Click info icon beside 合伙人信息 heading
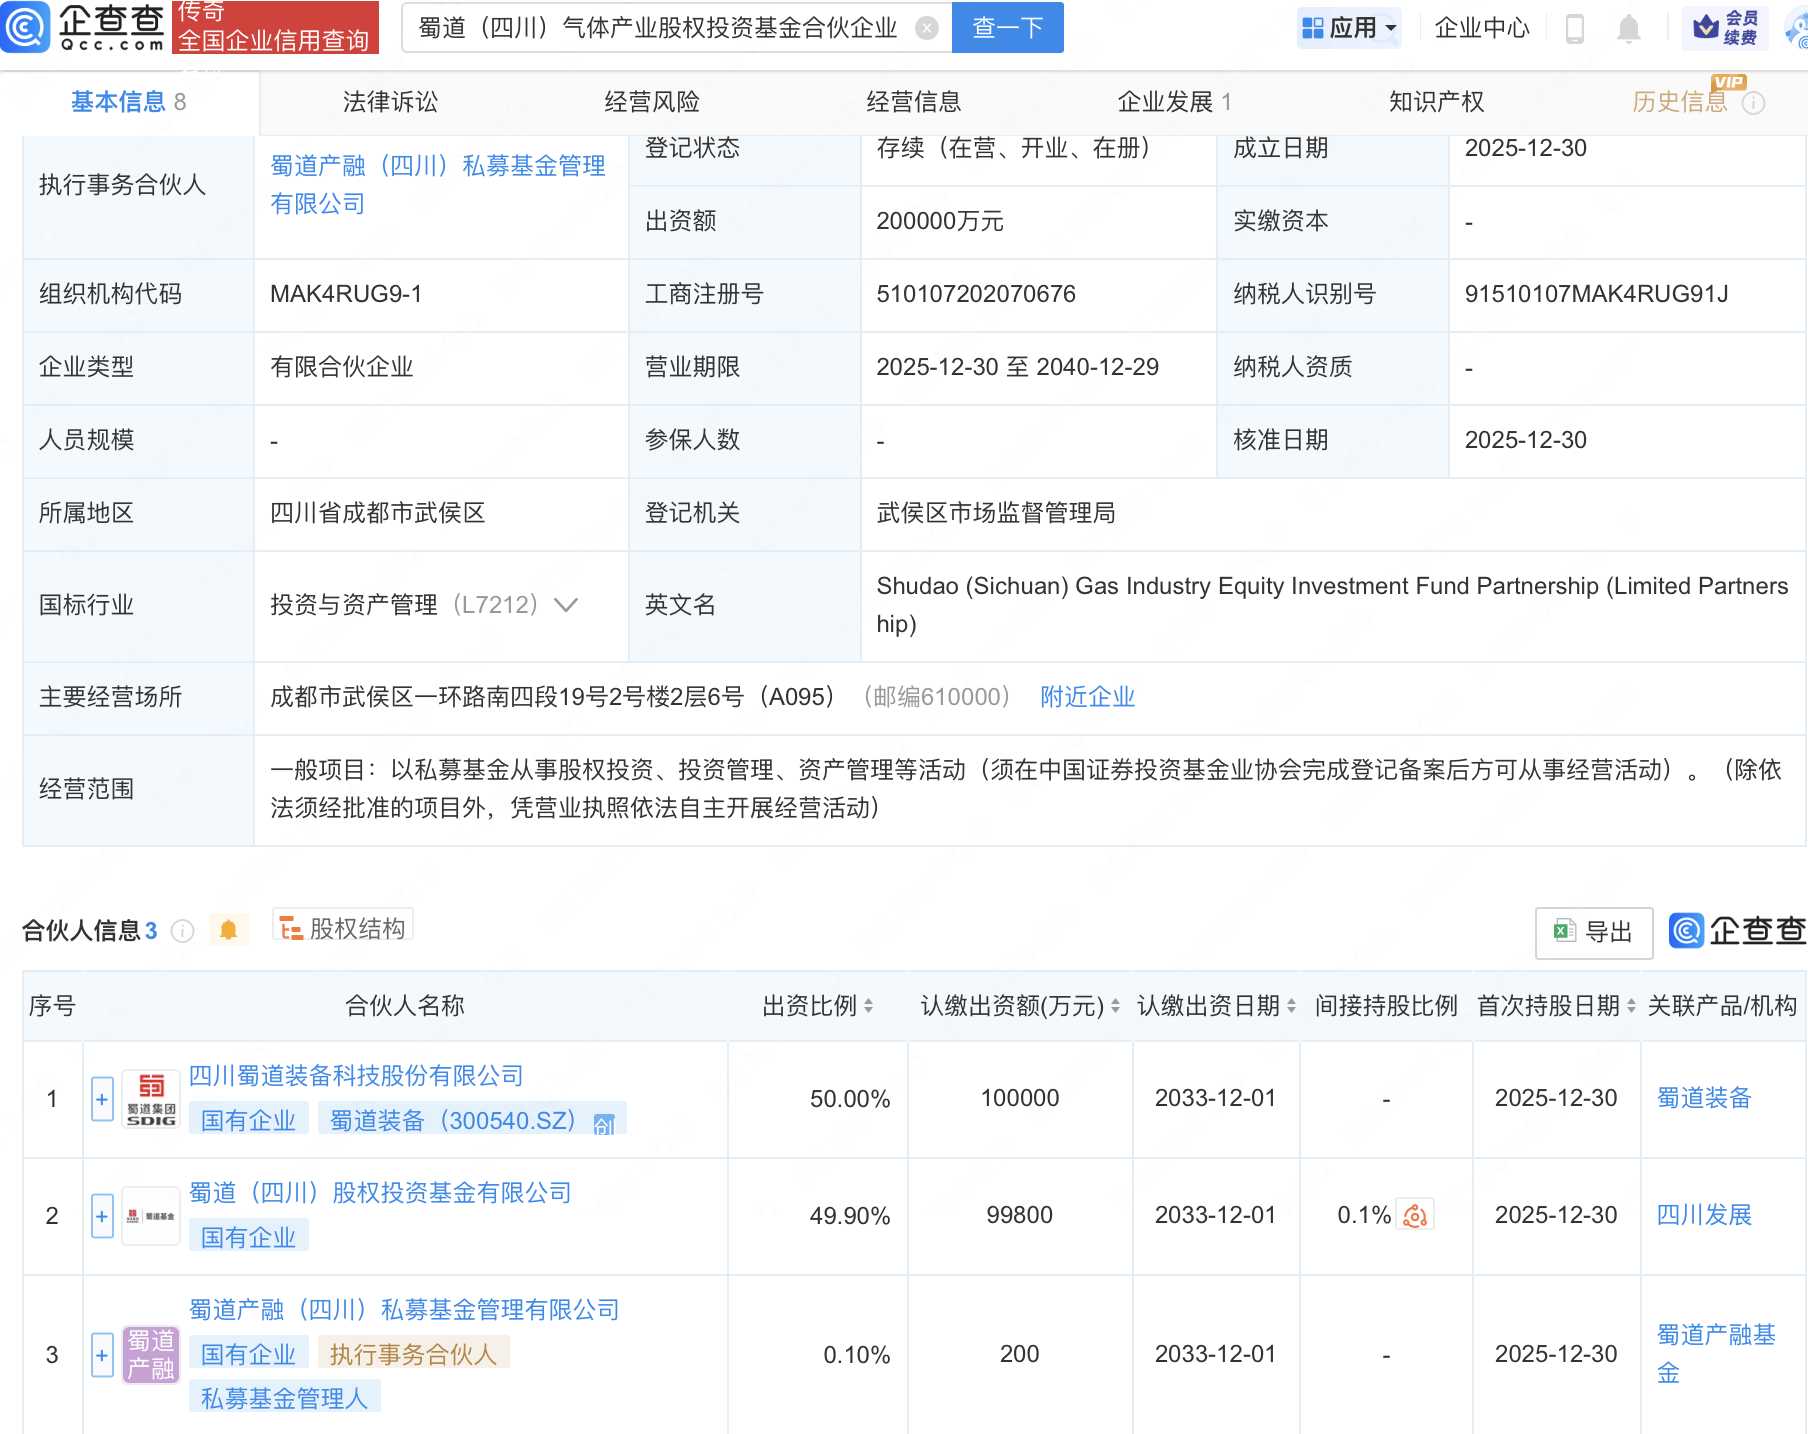Image resolution: width=1808 pixels, height=1434 pixels. tap(182, 931)
